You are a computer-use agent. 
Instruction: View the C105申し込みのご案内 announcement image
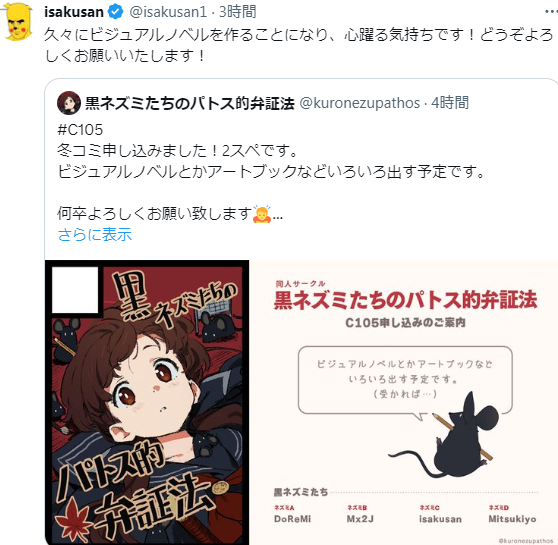pos(404,402)
